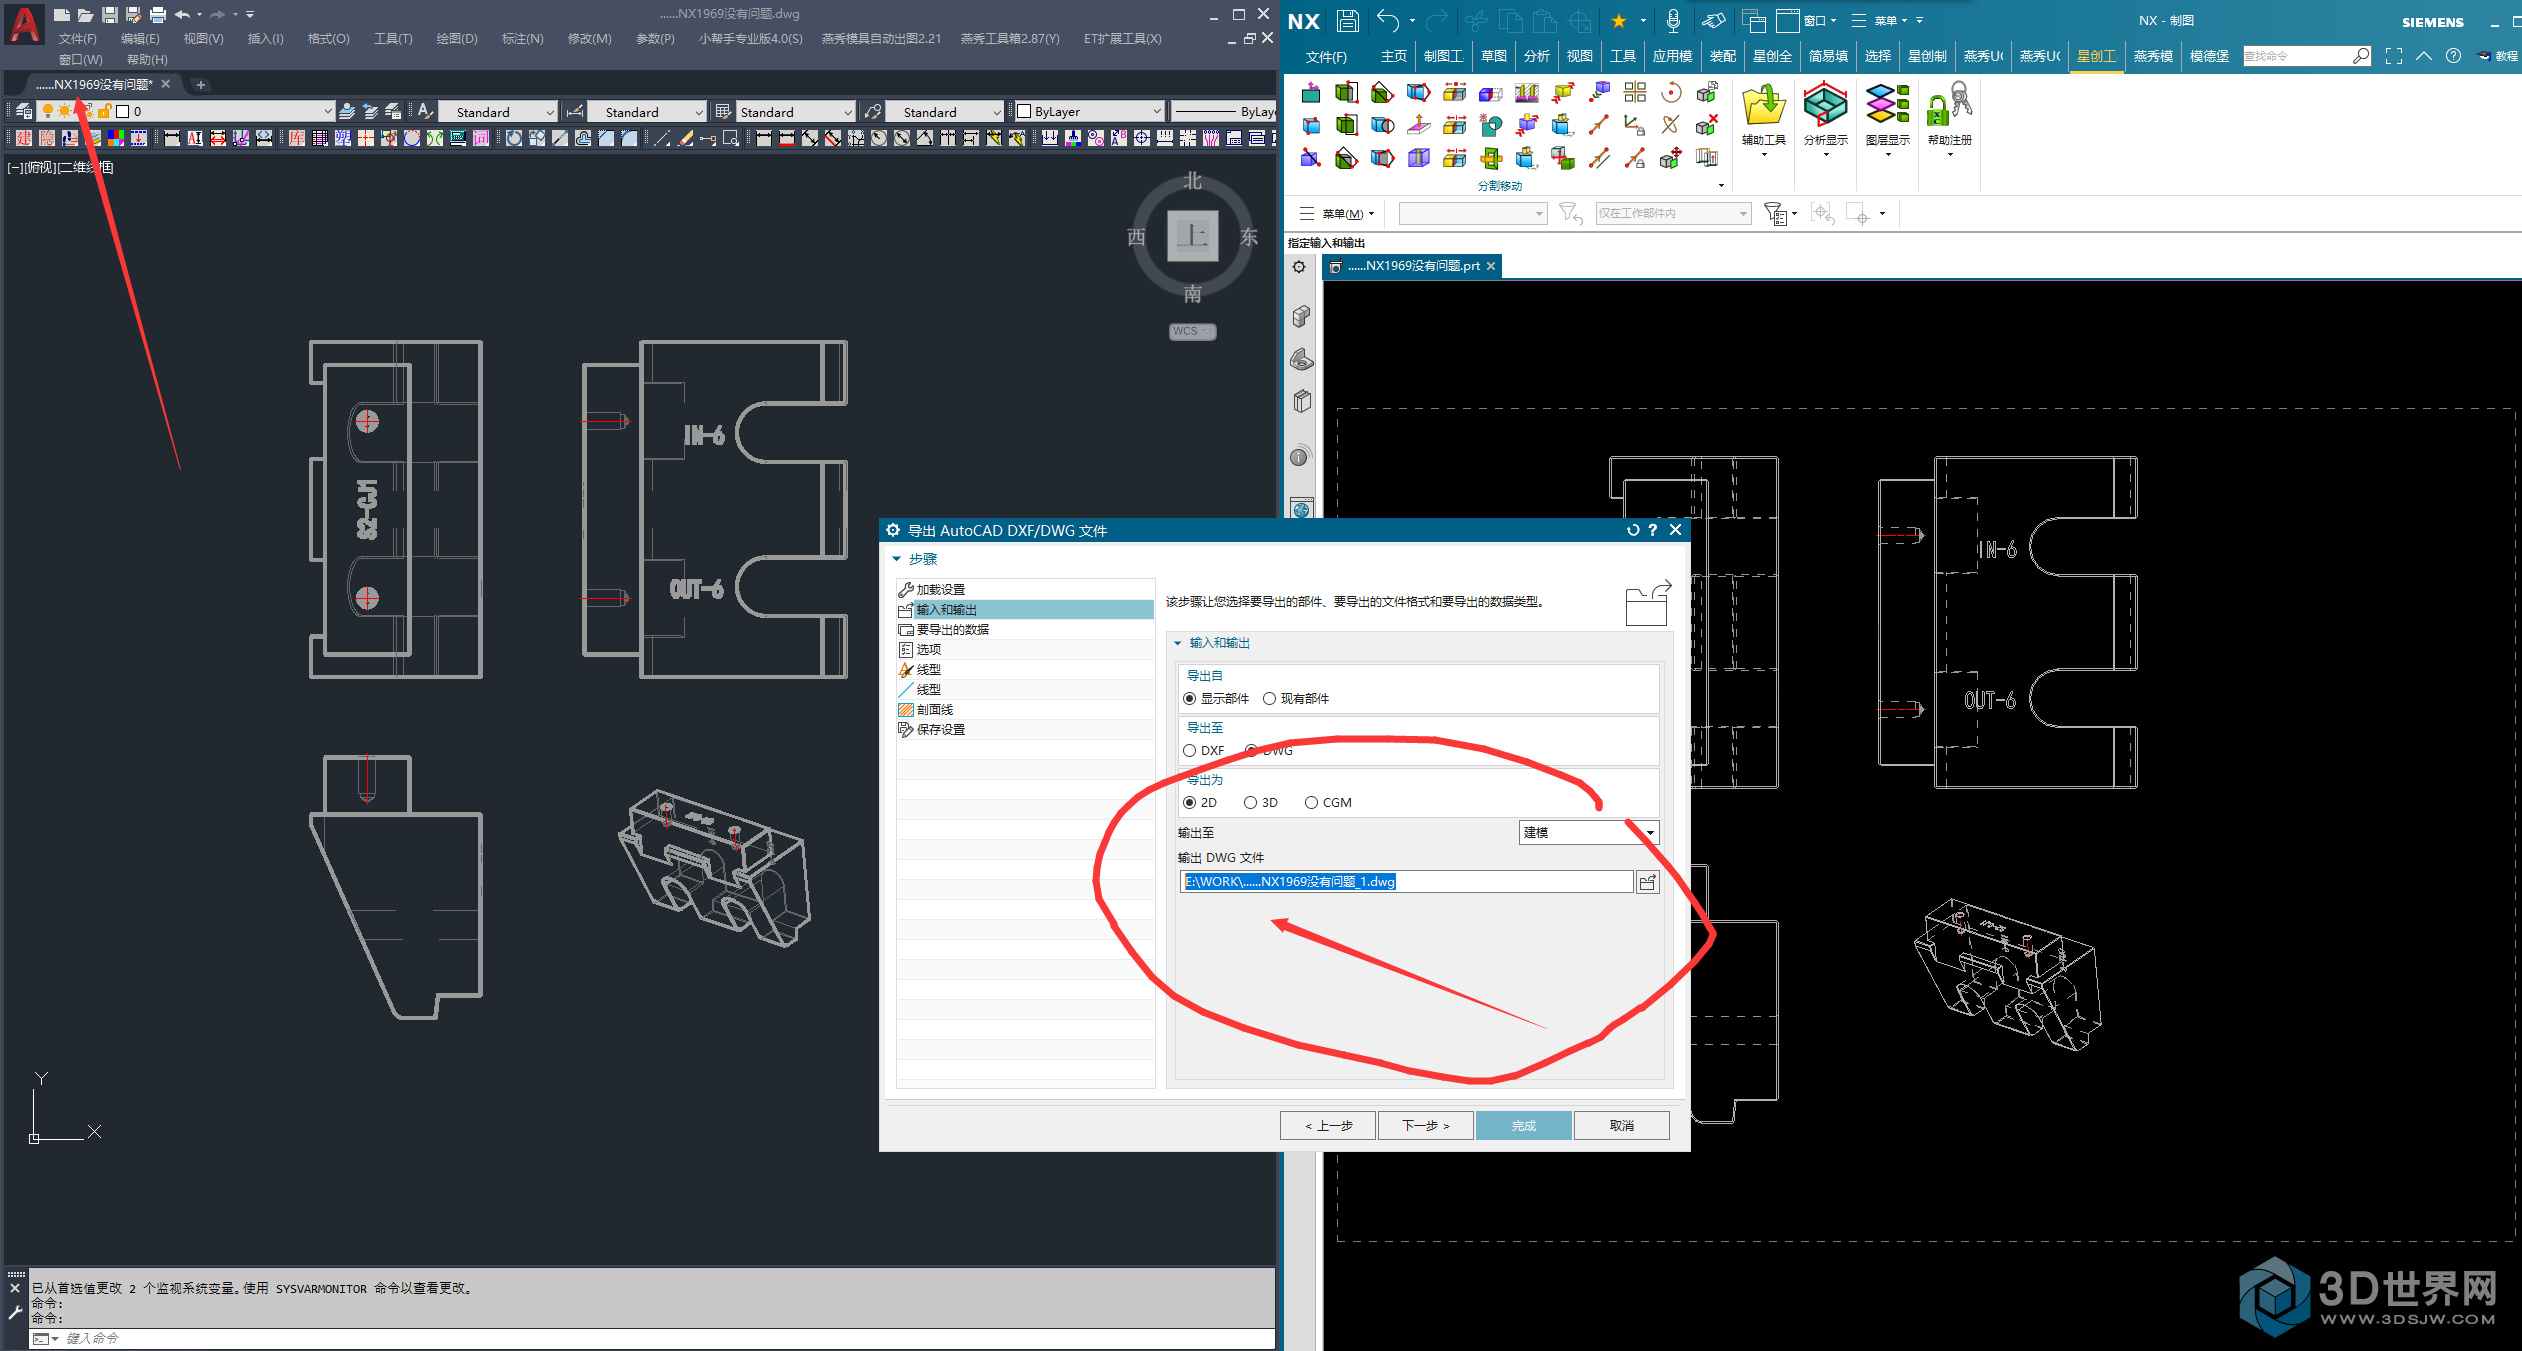Click AutoCAD open folder icon

tap(86, 15)
